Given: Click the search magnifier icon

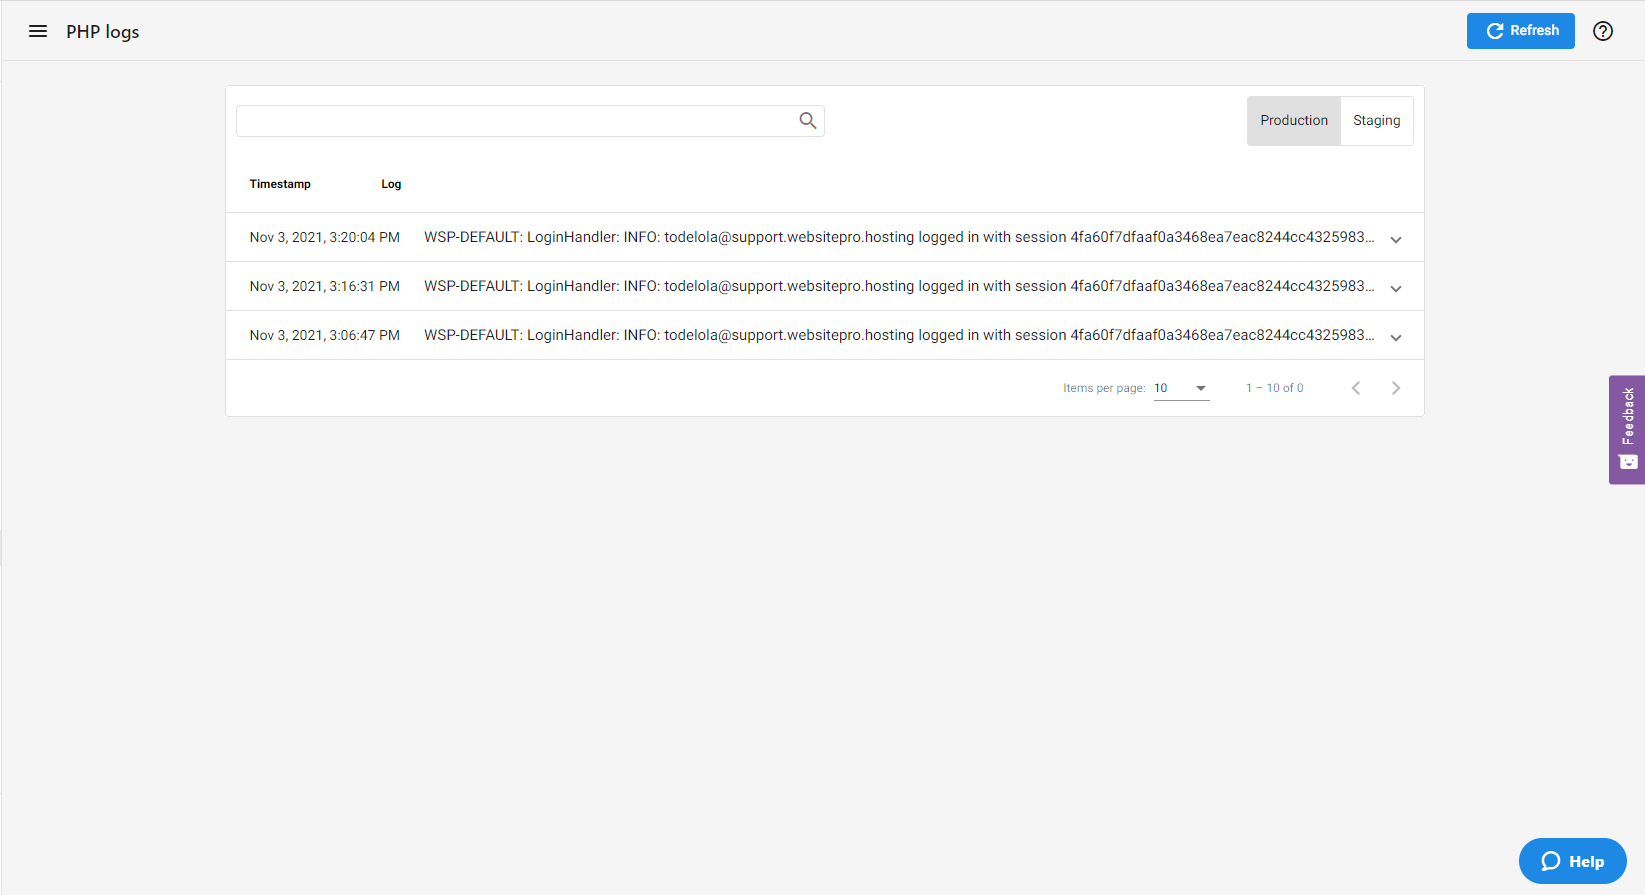Looking at the screenshot, I should pos(808,121).
